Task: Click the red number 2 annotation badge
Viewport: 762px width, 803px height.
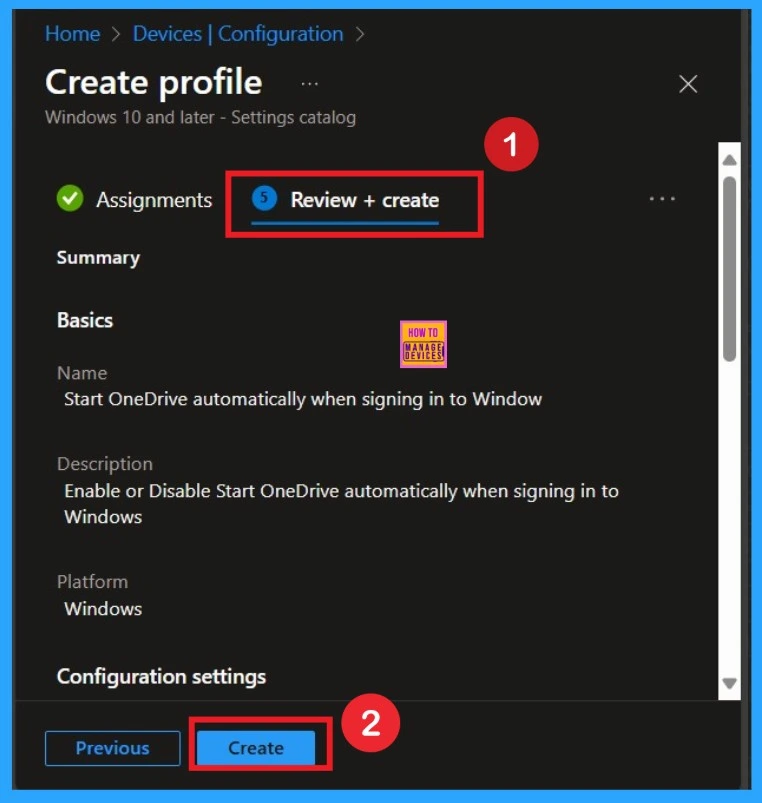Action: (x=370, y=723)
